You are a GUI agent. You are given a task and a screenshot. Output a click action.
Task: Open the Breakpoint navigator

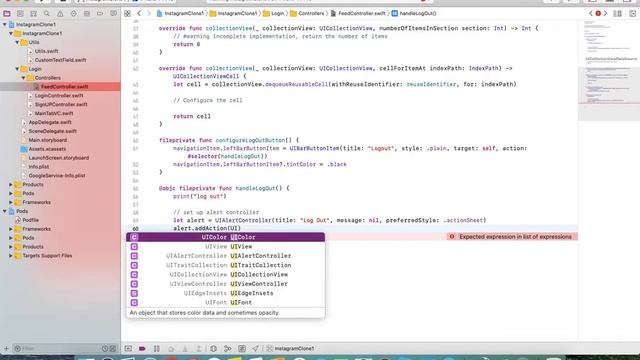pyautogui.click(x=100, y=13)
